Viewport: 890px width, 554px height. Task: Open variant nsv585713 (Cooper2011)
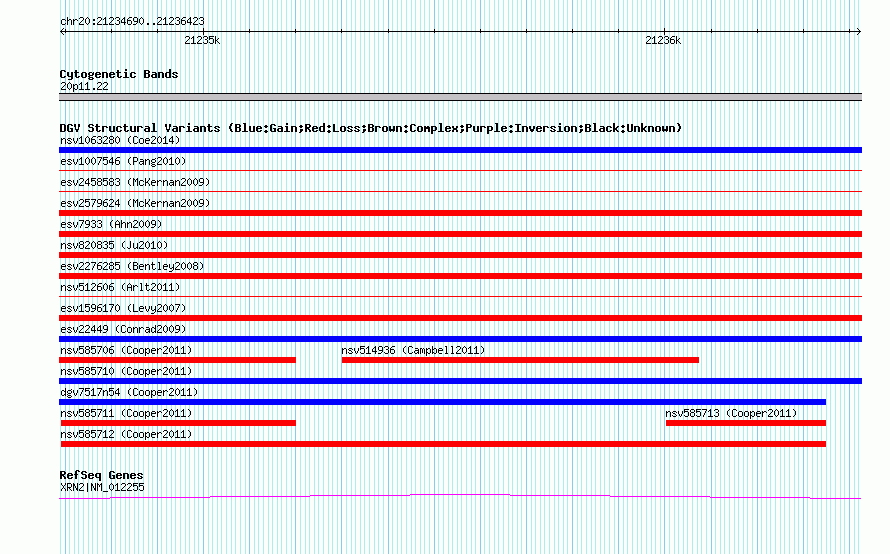[x=731, y=413]
